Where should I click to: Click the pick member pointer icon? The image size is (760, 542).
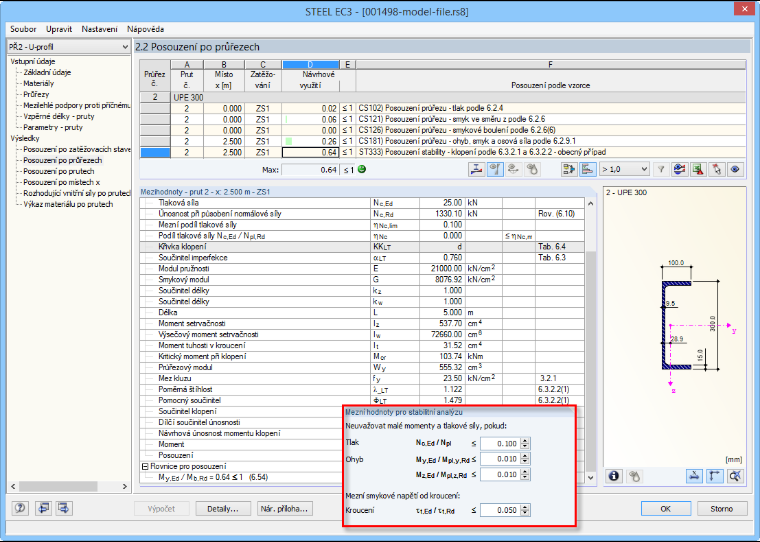tap(716, 169)
